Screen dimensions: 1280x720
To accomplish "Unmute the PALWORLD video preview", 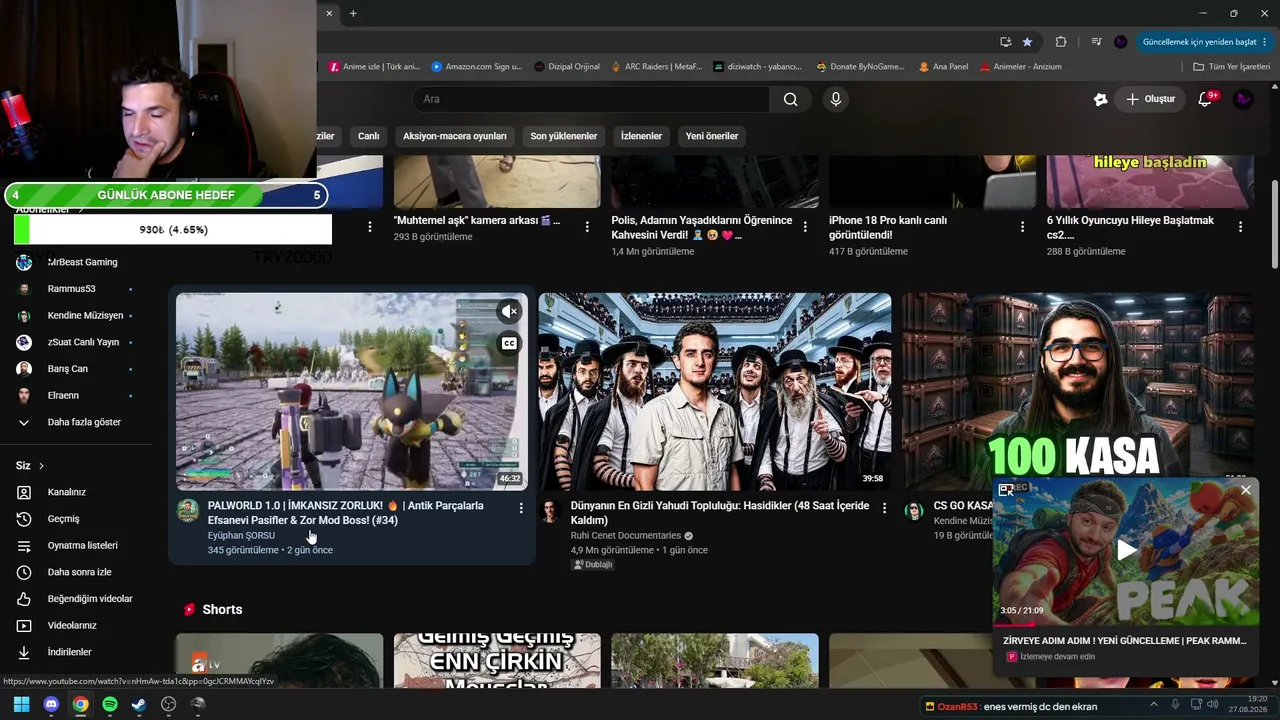I will pyautogui.click(x=509, y=311).
